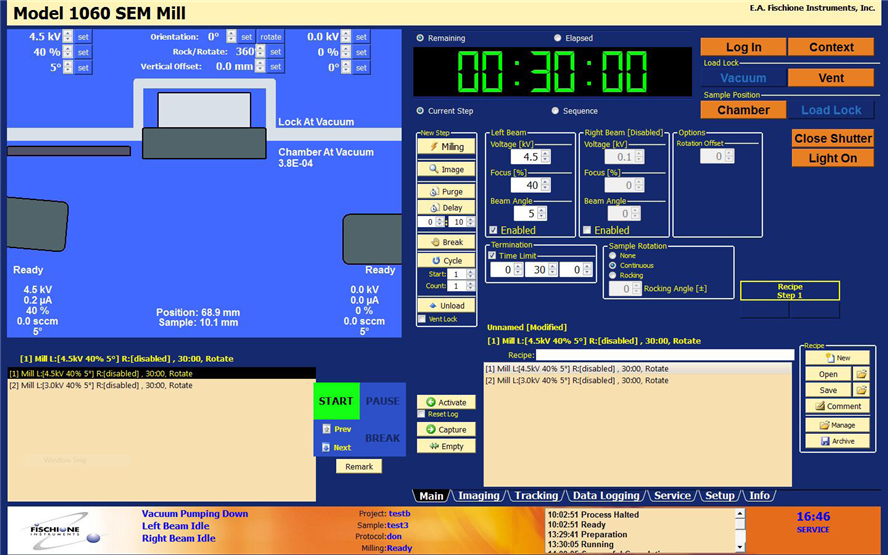This screenshot has width=888, height=555.
Task: Add a Cycle step
Action: [x=446, y=261]
